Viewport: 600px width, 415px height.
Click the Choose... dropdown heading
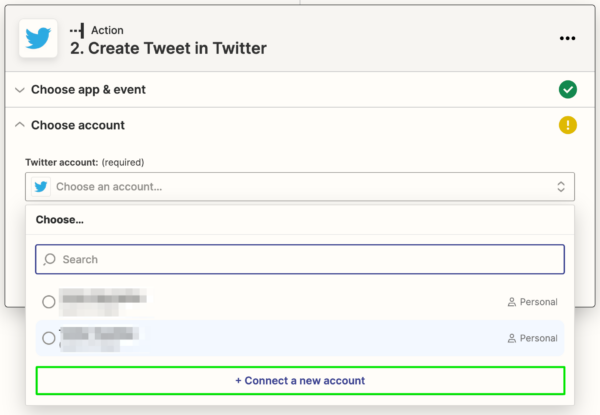click(x=60, y=220)
